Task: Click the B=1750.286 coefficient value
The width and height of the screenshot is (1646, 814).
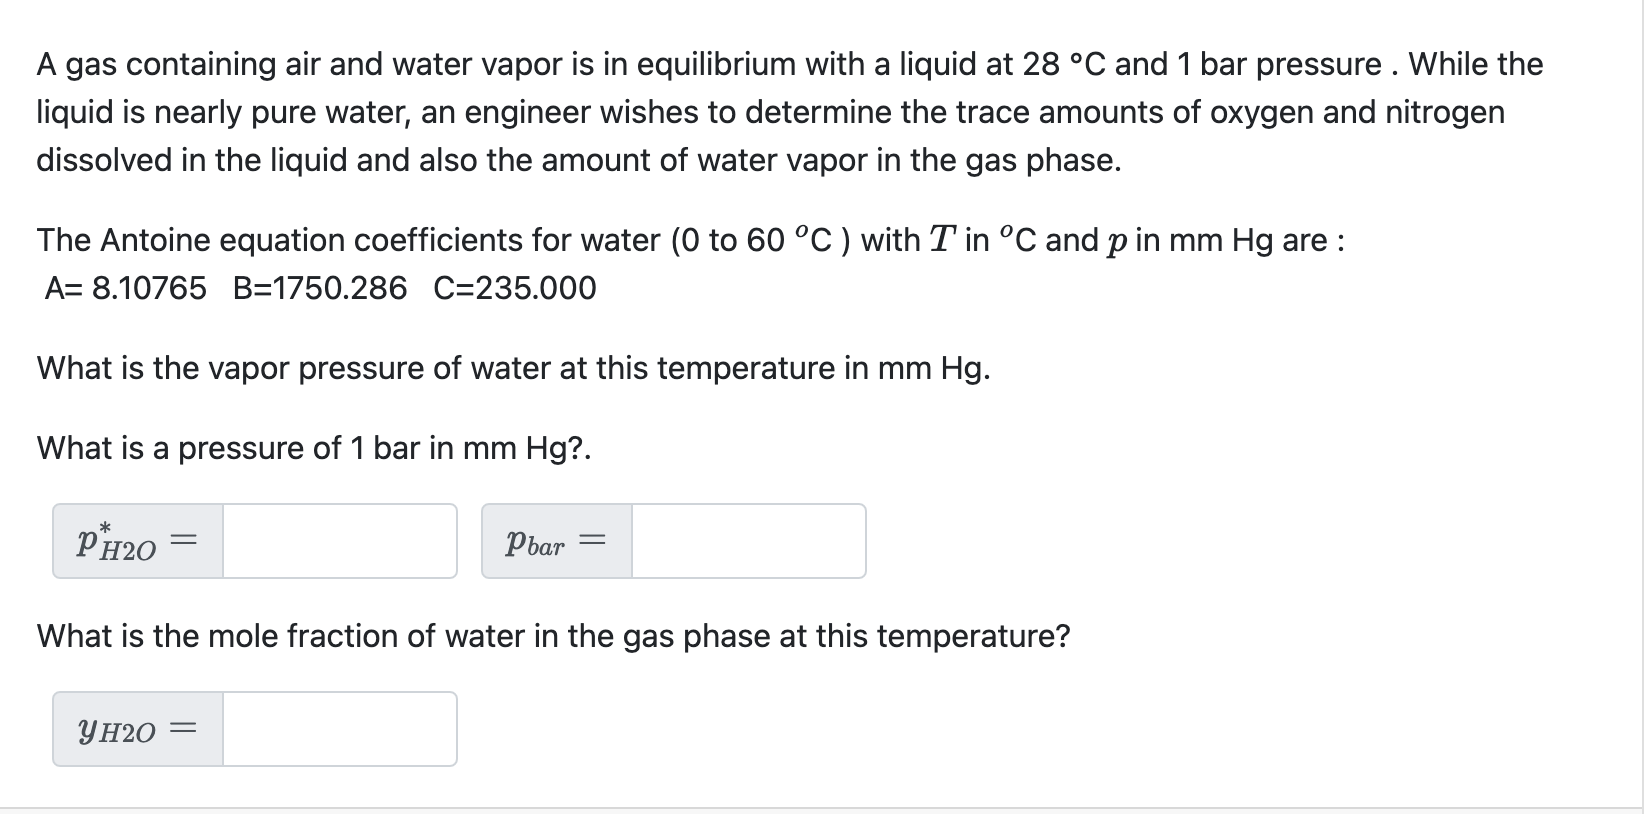Action: point(320,288)
